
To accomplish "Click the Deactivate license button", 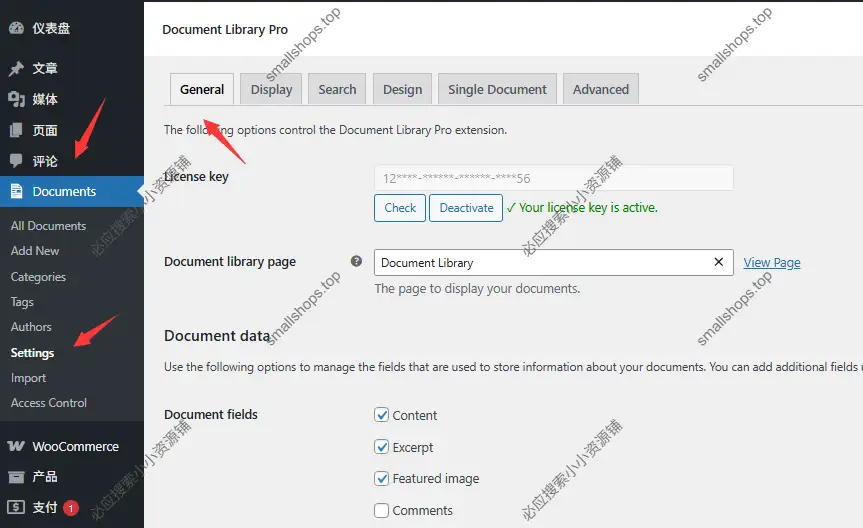I will click(x=466, y=208).
